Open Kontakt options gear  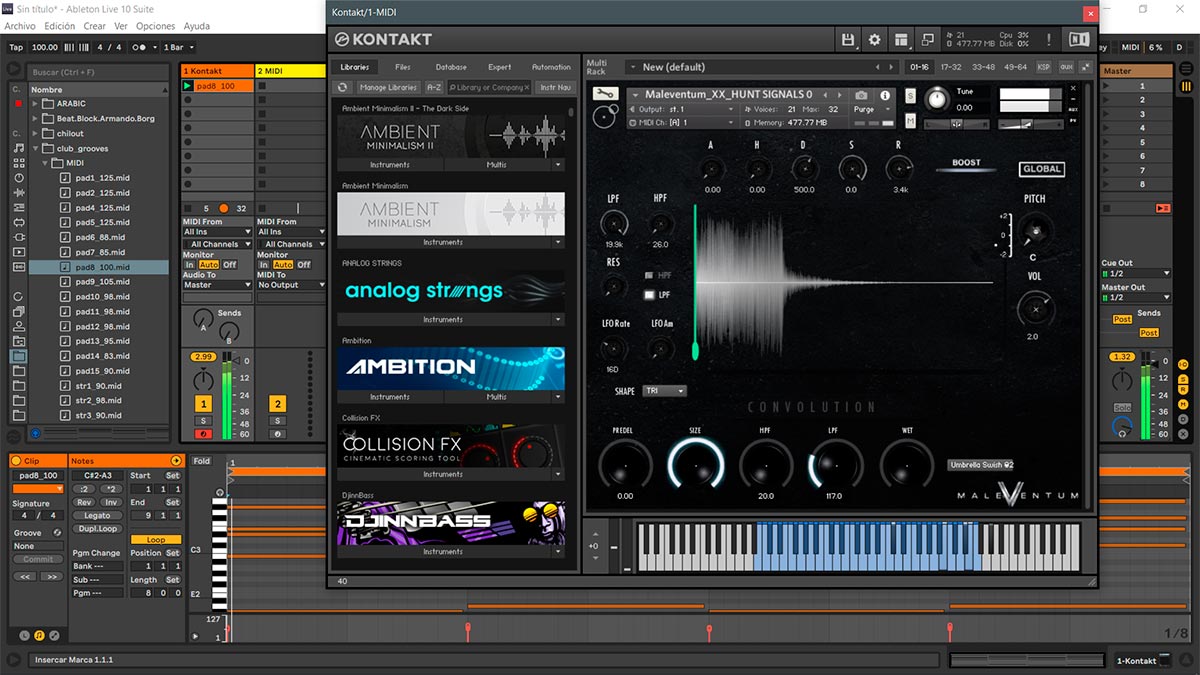[875, 39]
